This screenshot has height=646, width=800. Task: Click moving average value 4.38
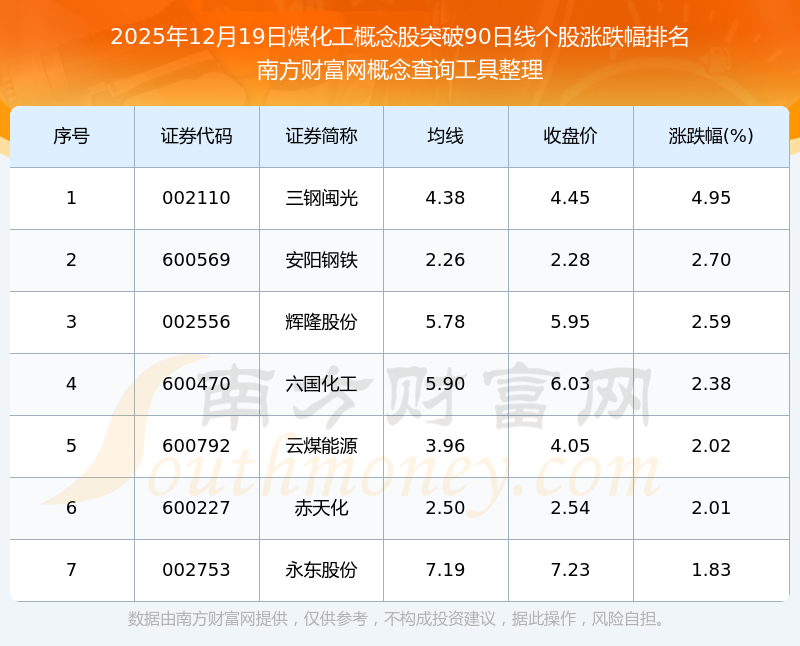(x=445, y=198)
